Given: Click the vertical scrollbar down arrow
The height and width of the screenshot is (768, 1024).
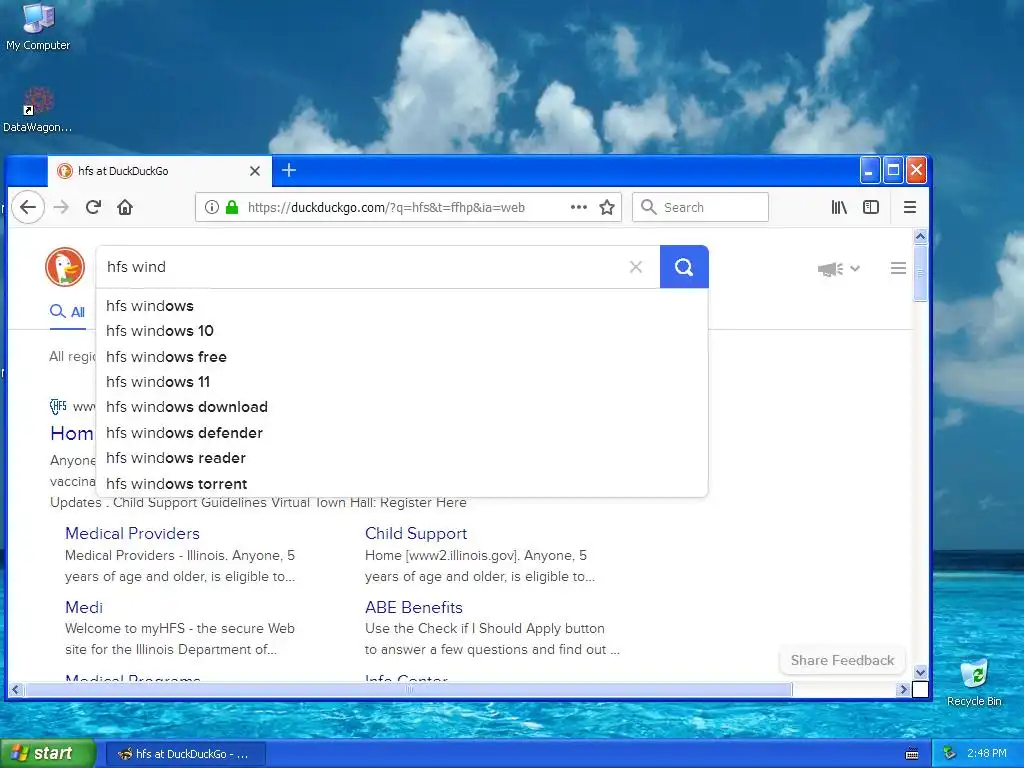Looking at the screenshot, I should (x=921, y=672).
